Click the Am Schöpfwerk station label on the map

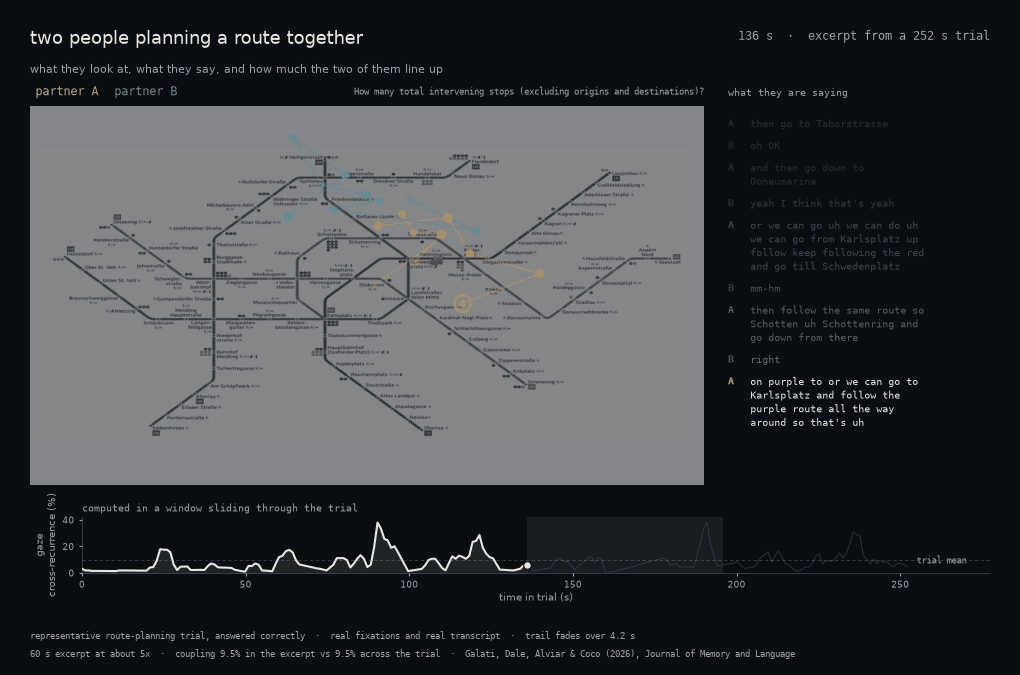[232, 386]
